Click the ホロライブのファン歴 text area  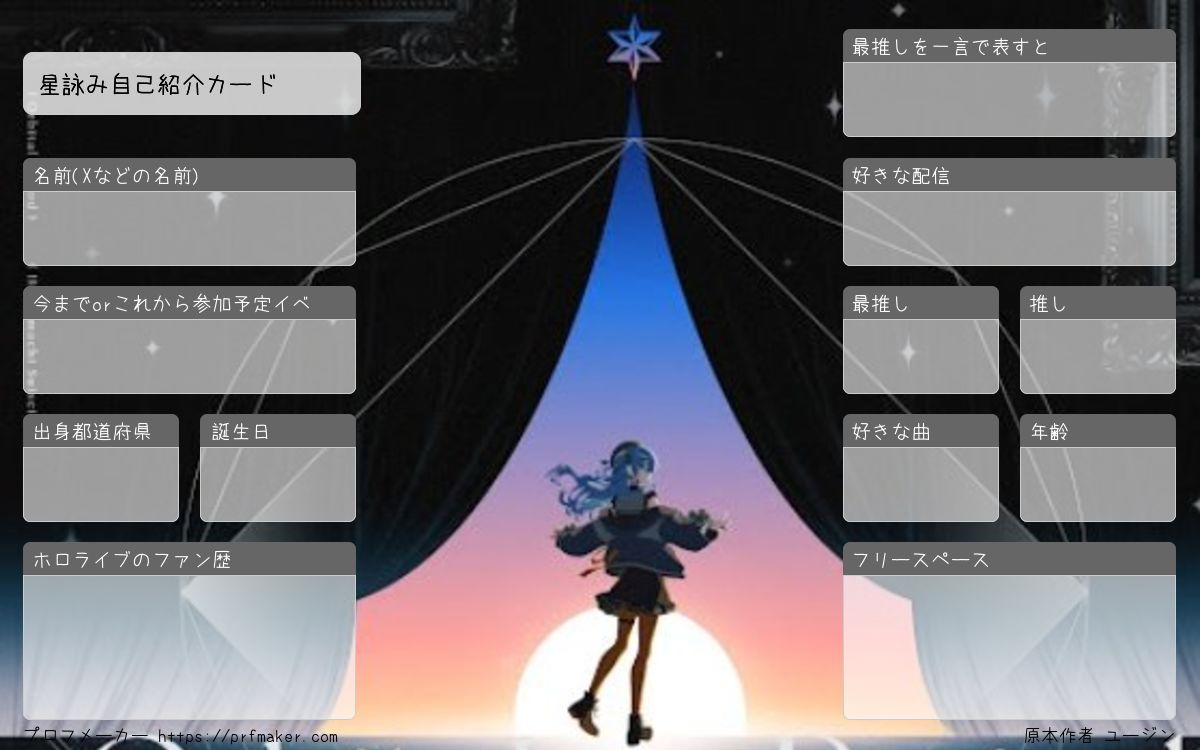tap(189, 647)
